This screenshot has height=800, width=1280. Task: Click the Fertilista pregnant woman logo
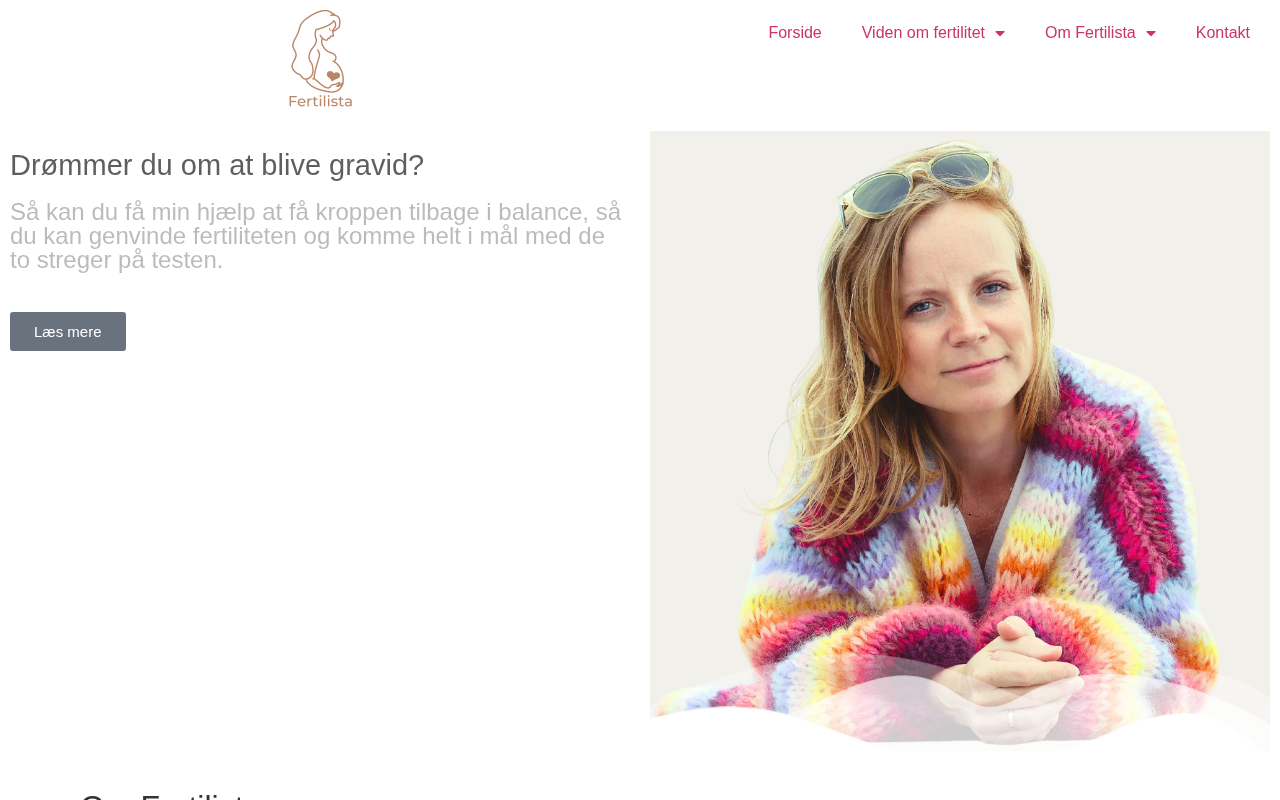320,58
